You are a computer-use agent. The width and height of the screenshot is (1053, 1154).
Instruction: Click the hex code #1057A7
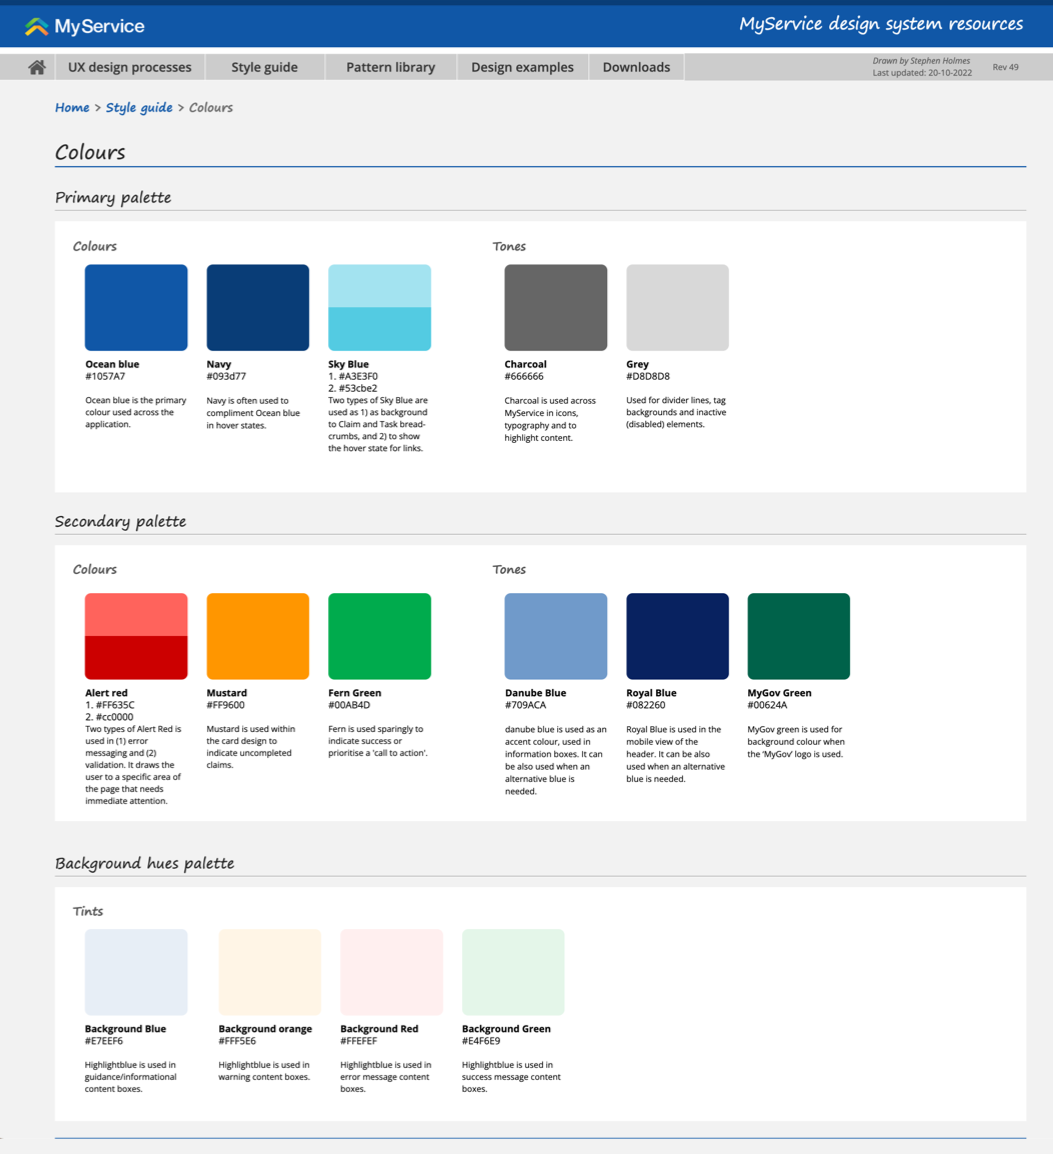tap(105, 376)
